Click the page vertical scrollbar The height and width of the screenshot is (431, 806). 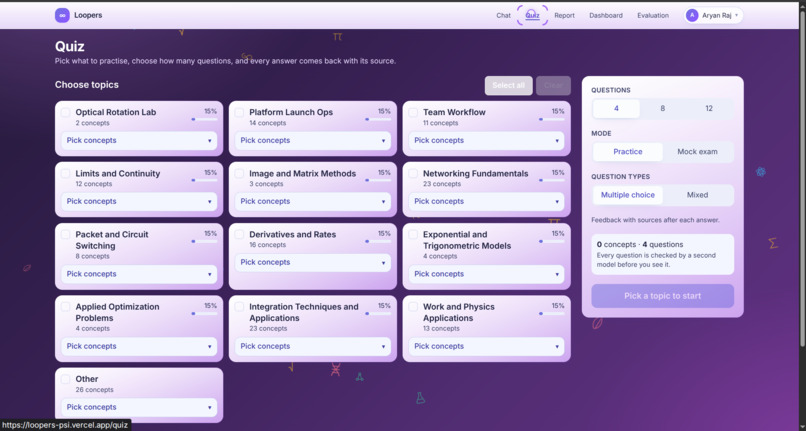[x=802, y=177]
